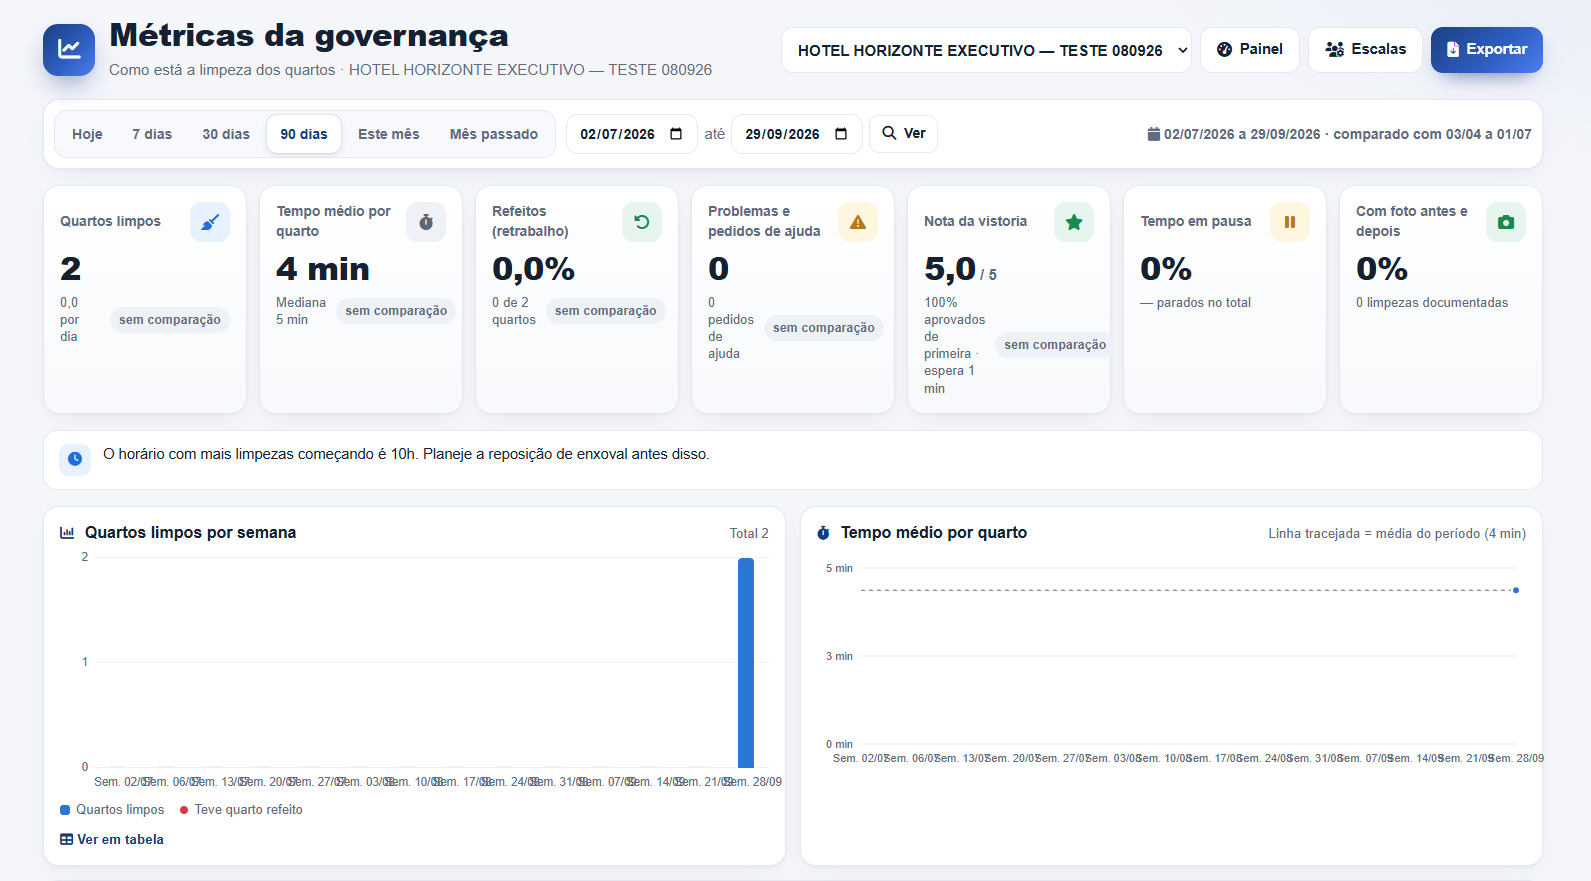
Task: Open the Escalas page
Action: 1365,50
